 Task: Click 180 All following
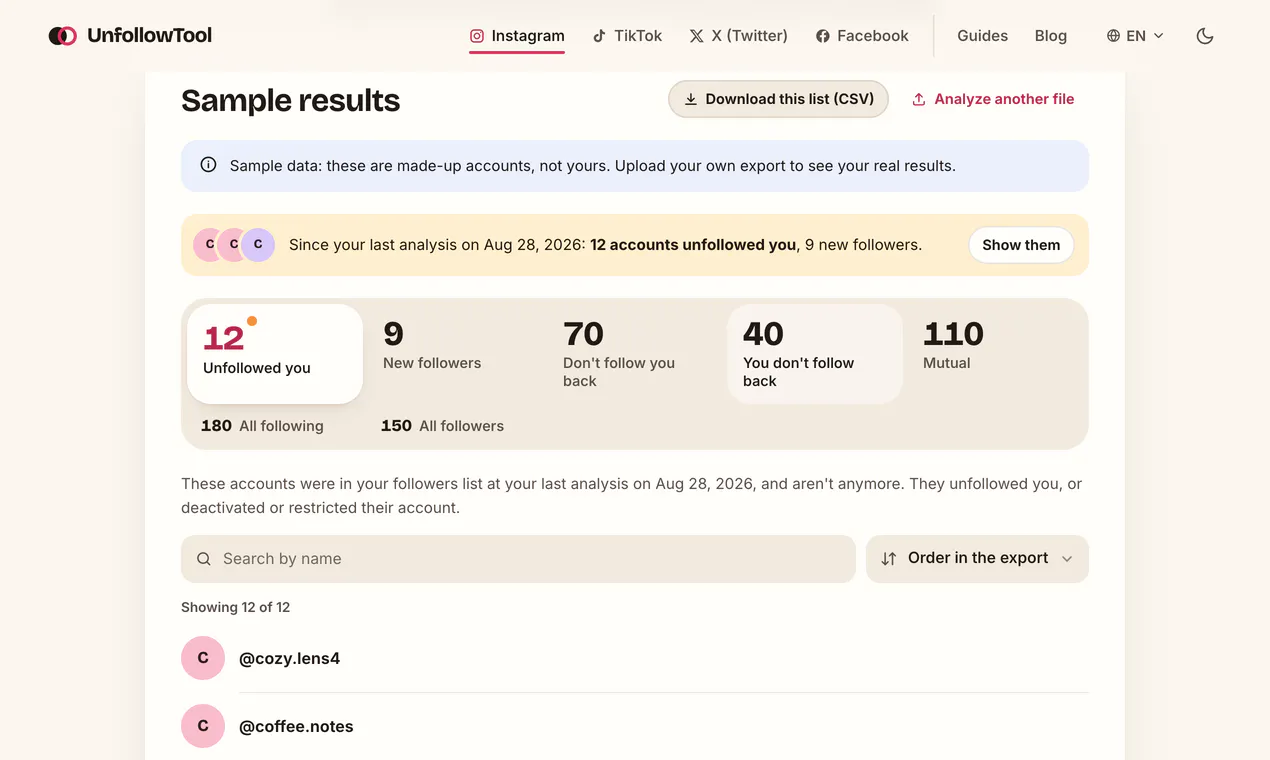tap(262, 426)
